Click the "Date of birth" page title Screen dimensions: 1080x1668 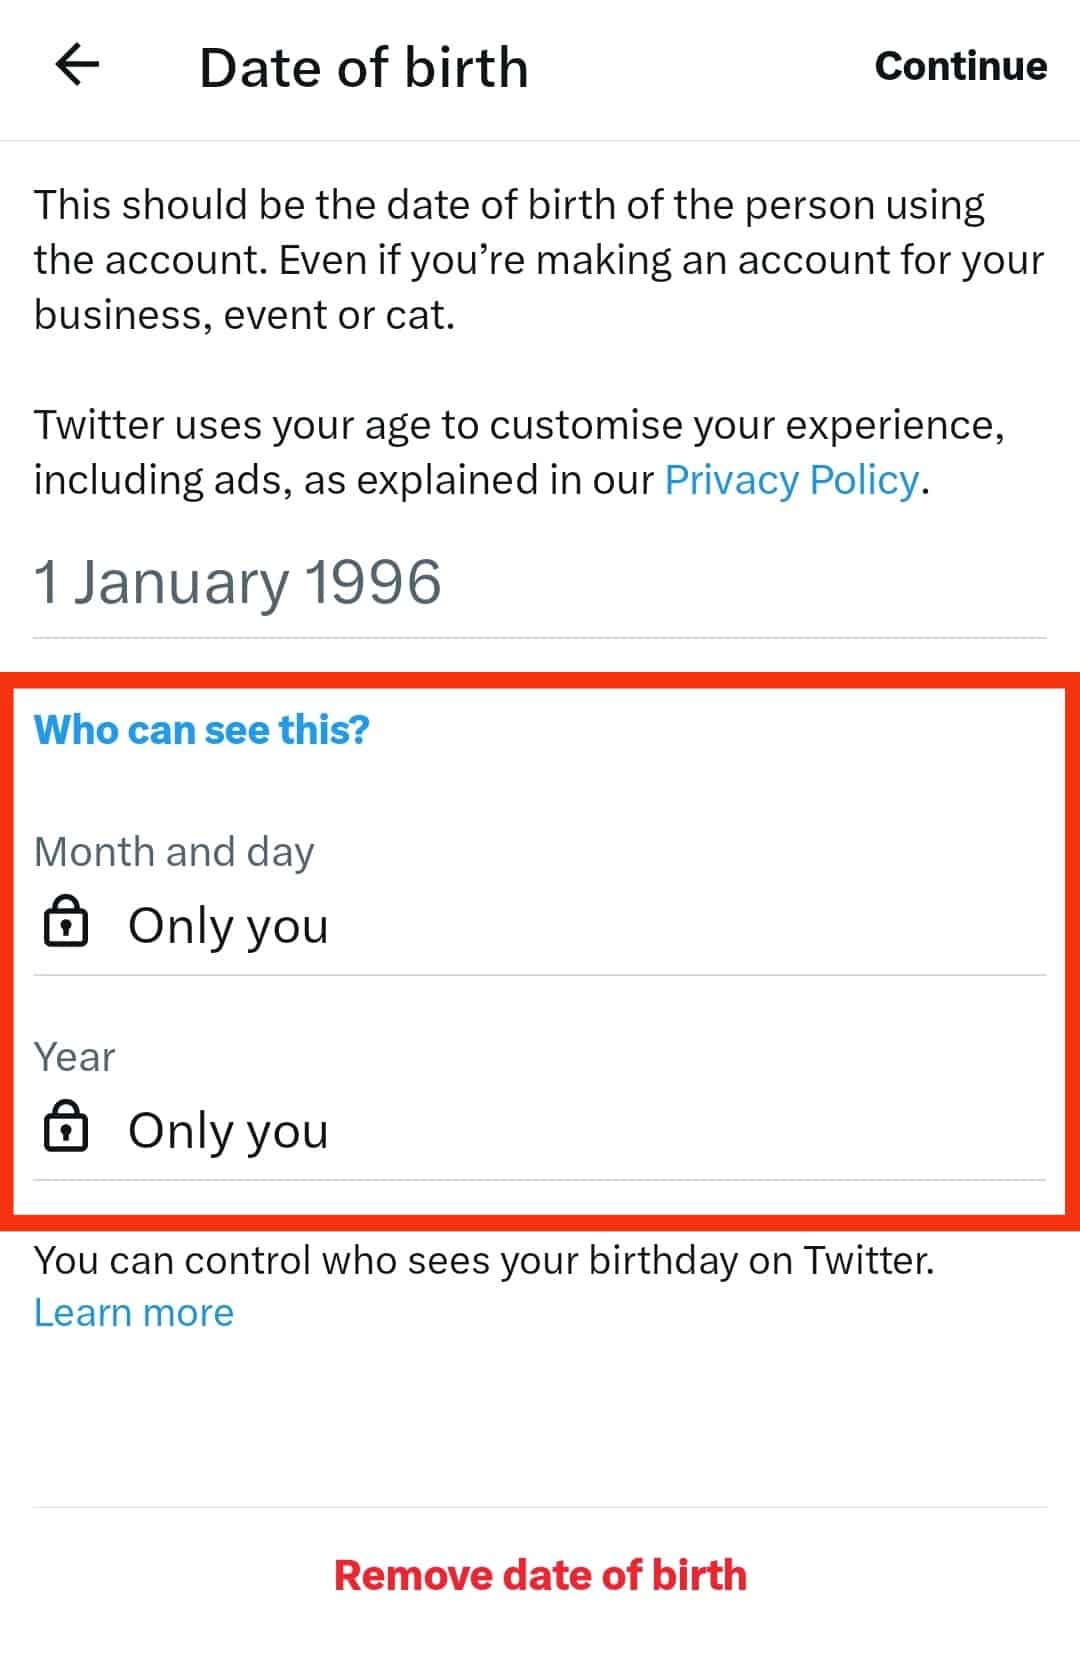click(x=364, y=68)
